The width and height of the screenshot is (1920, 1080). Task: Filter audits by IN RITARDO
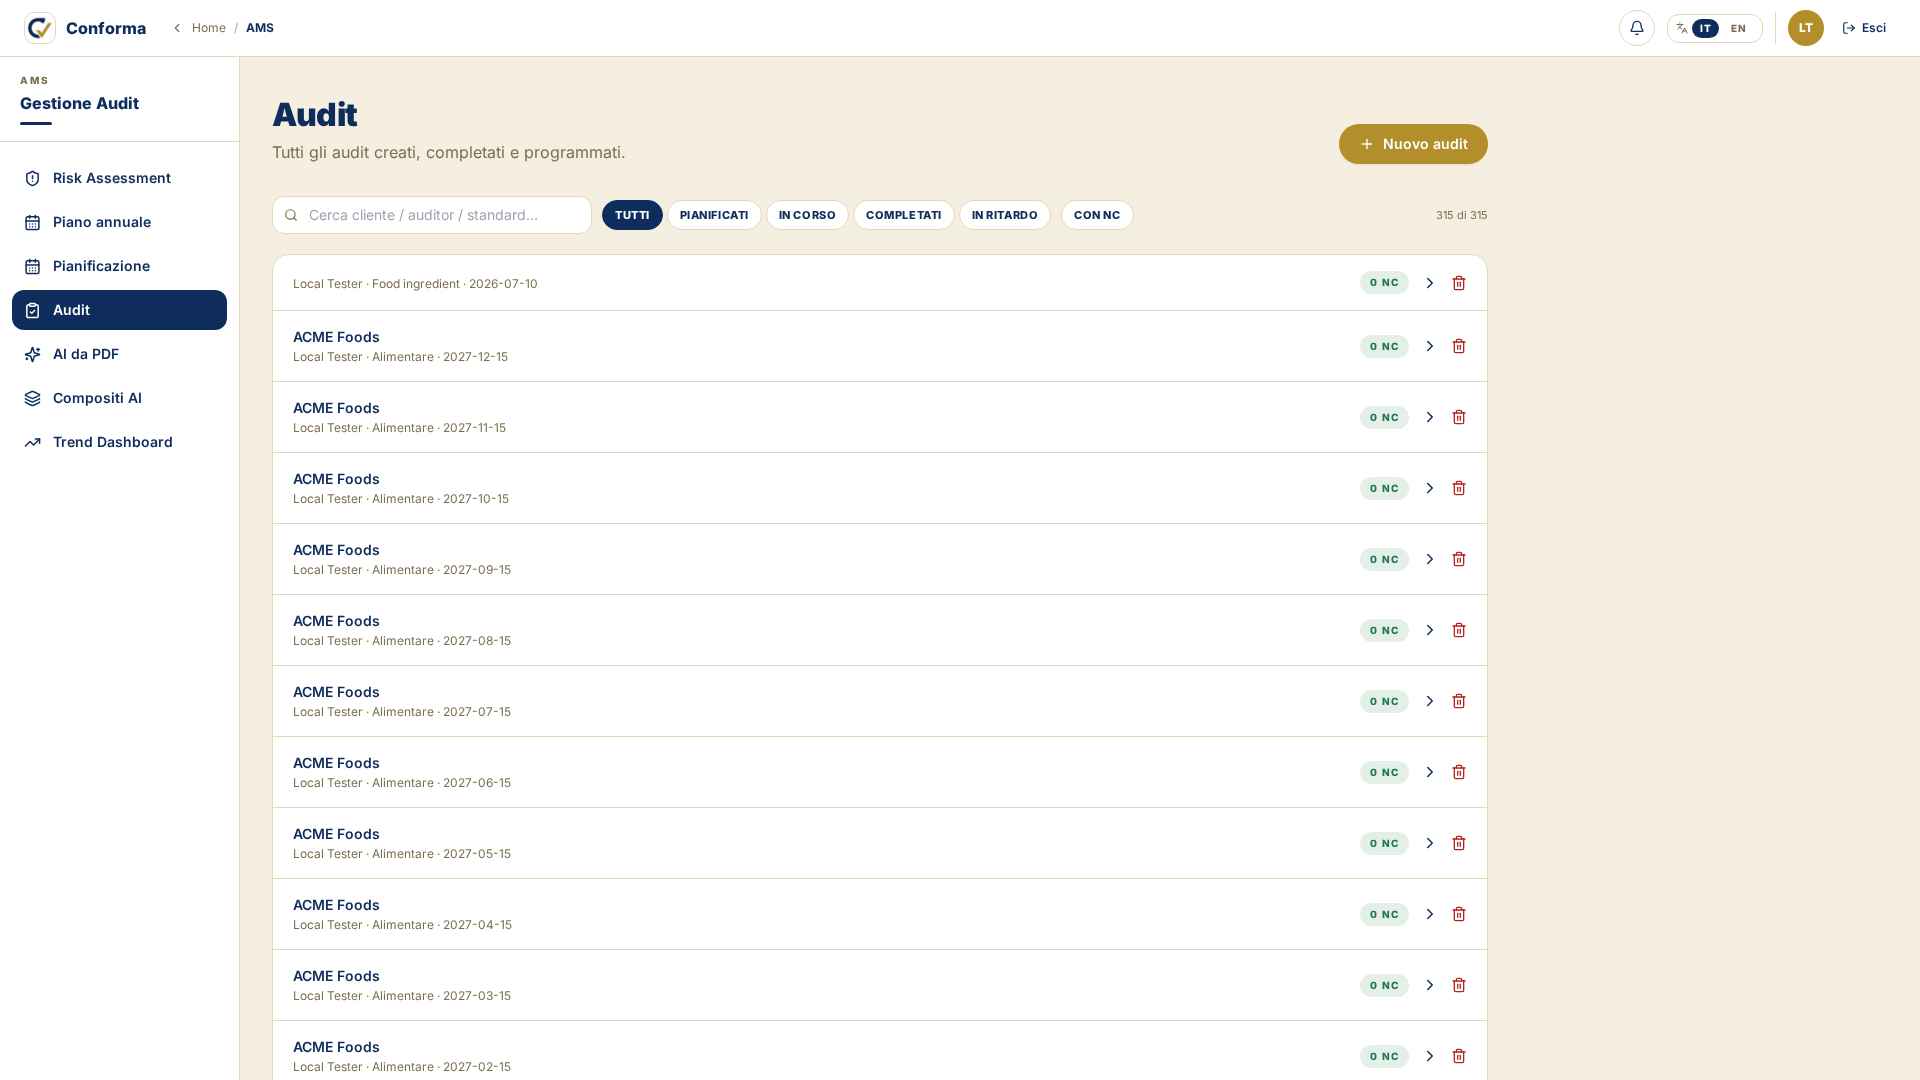point(1004,215)
